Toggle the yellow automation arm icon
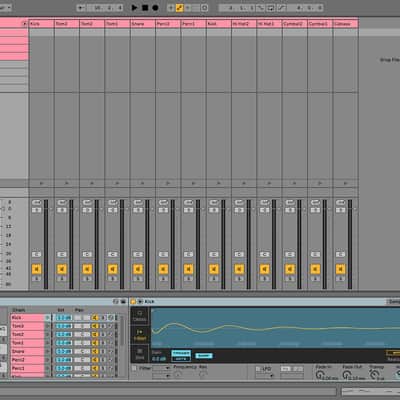 click(x=179, y=7)
